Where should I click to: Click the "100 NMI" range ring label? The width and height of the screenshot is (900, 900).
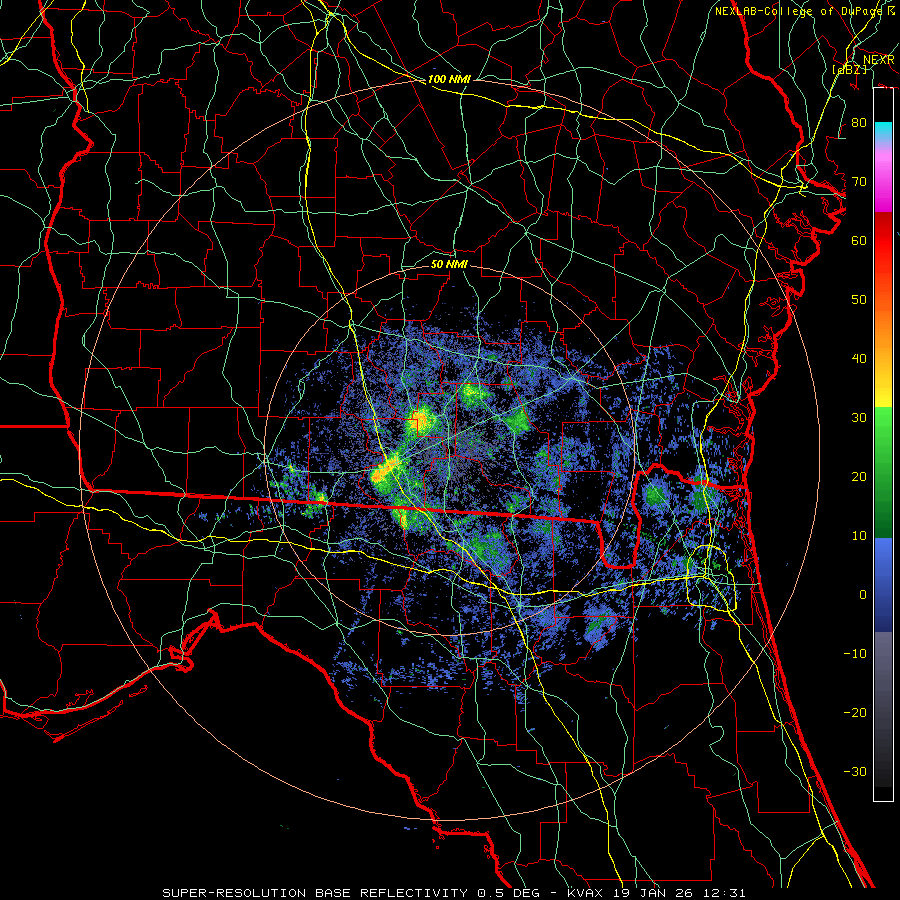449,79
